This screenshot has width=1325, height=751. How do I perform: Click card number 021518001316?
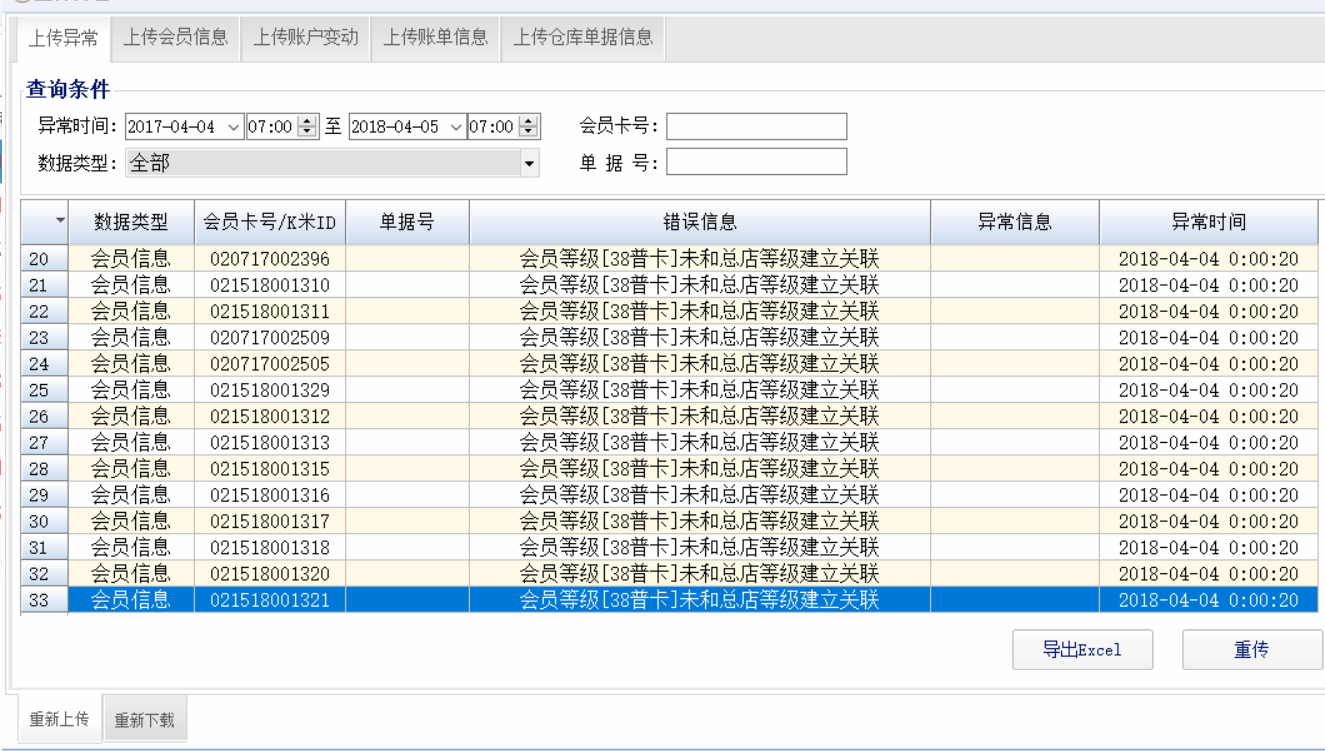[x=270, y=495]
